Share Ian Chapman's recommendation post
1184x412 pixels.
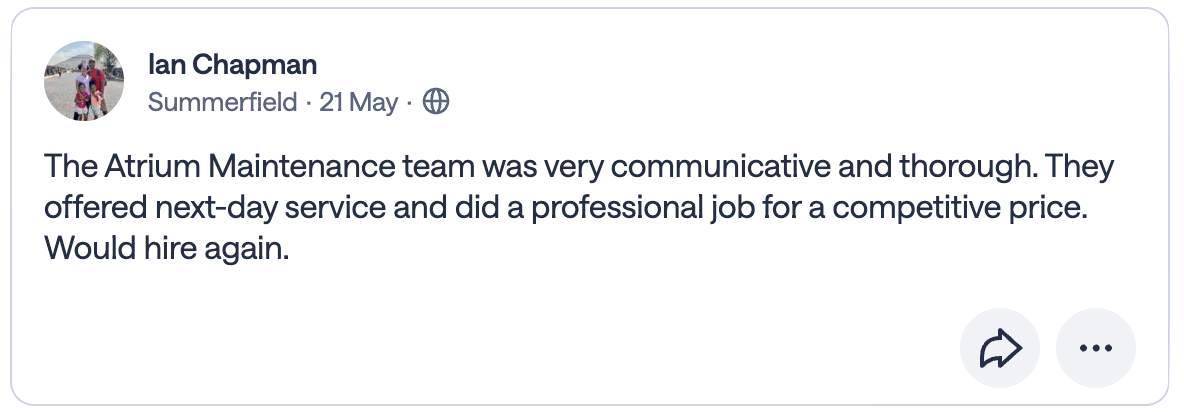(x=1000, y=348)
